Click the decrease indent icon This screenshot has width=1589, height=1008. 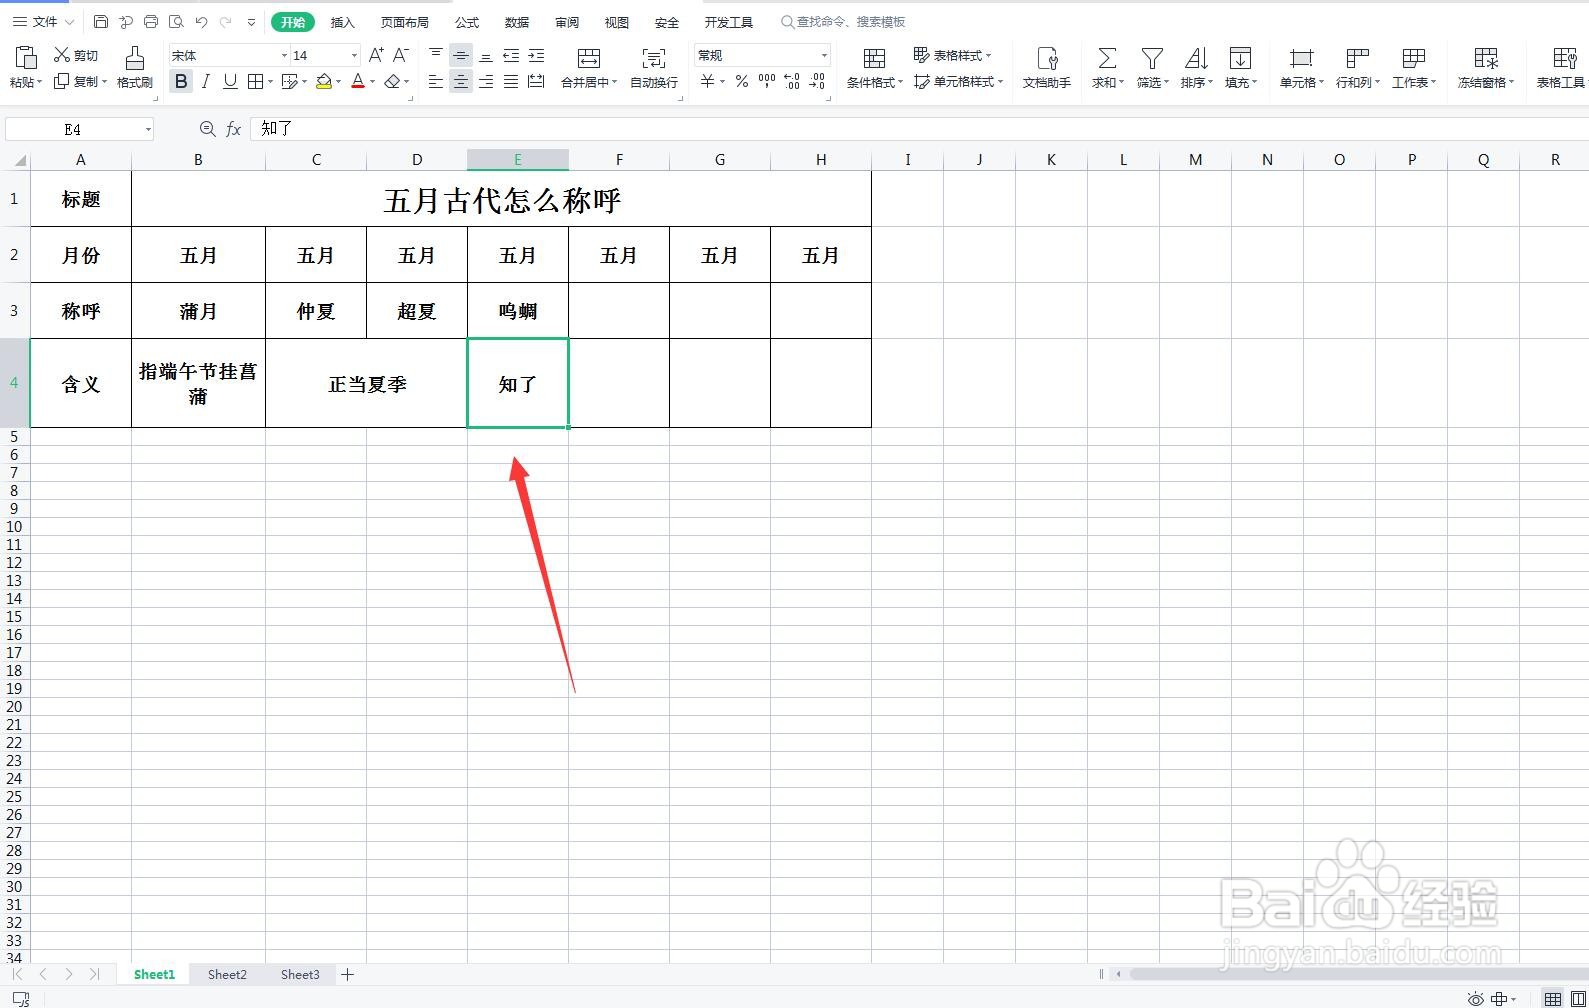(x=511, y=55)
